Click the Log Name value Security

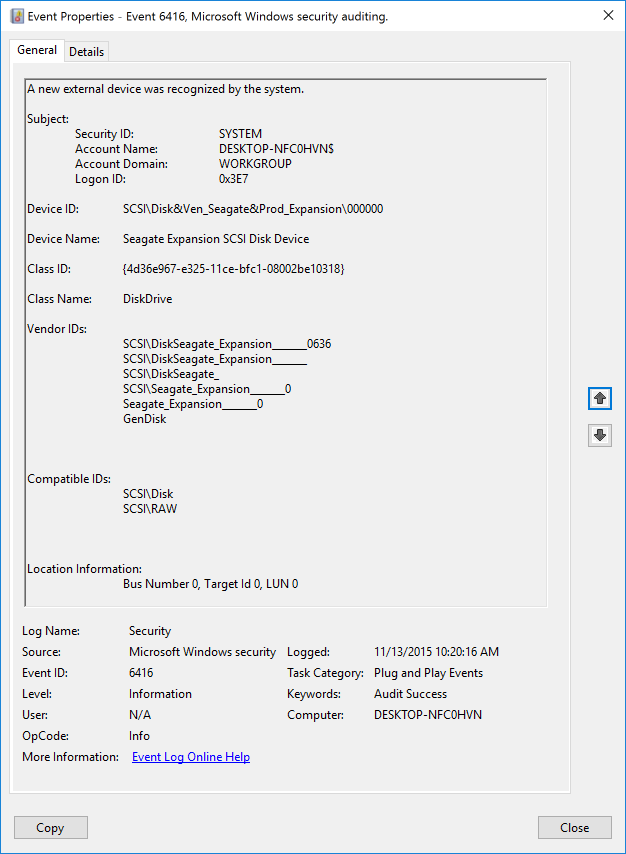(150, 631)
